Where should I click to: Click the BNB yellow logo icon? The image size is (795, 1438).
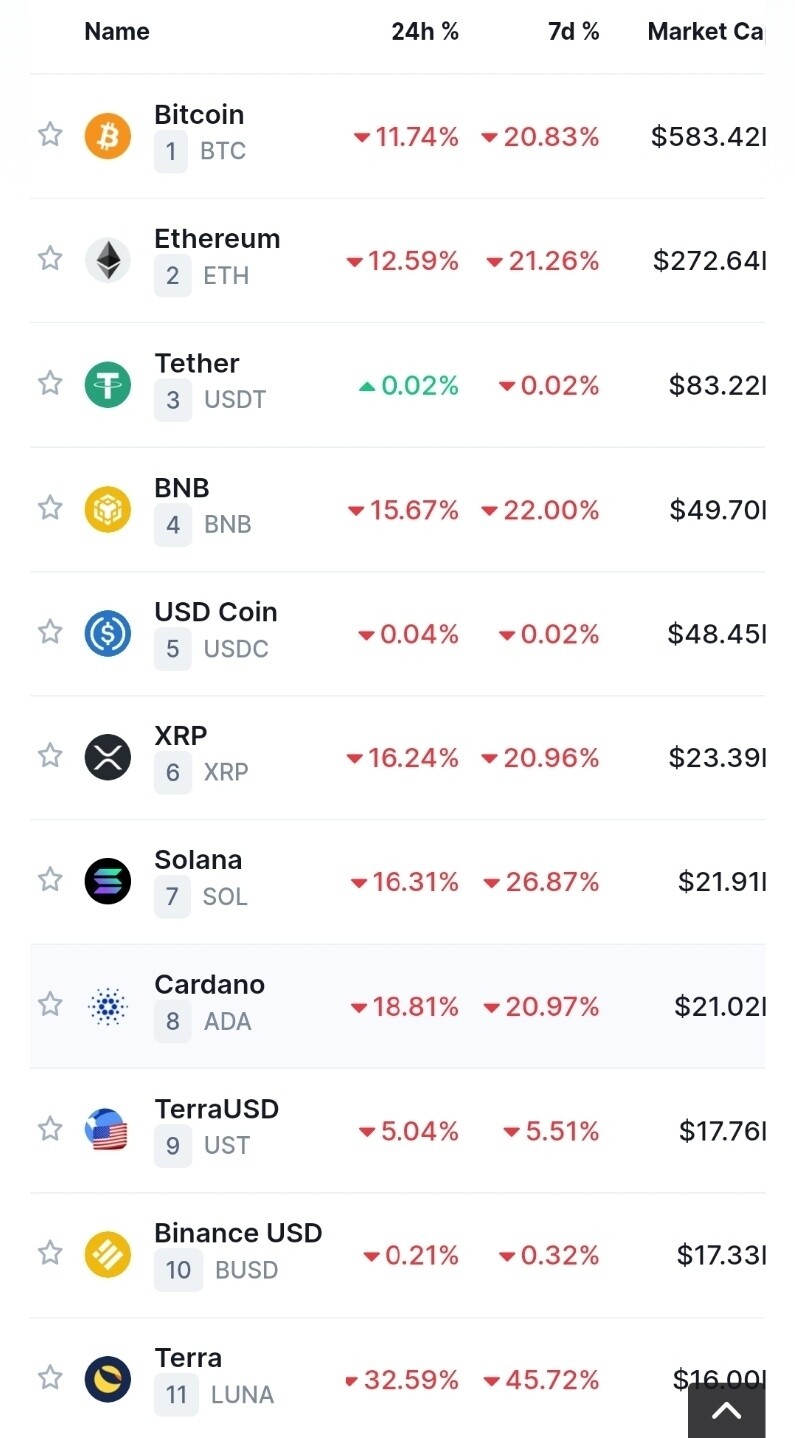107,509
